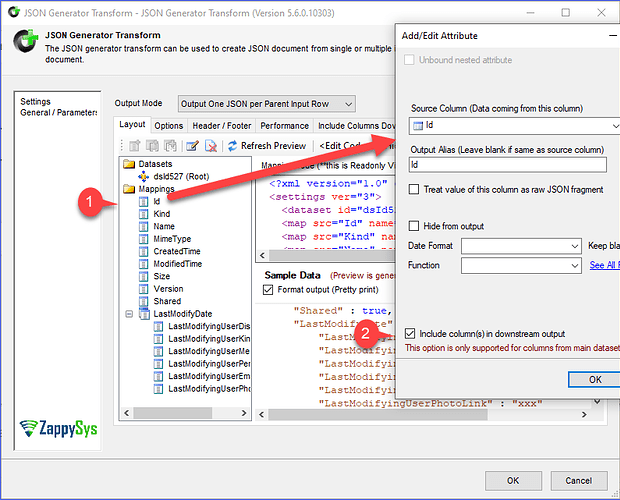Click the ModifiedTime mapping column icon
This screenshot has width=620, height=500.
144,264
